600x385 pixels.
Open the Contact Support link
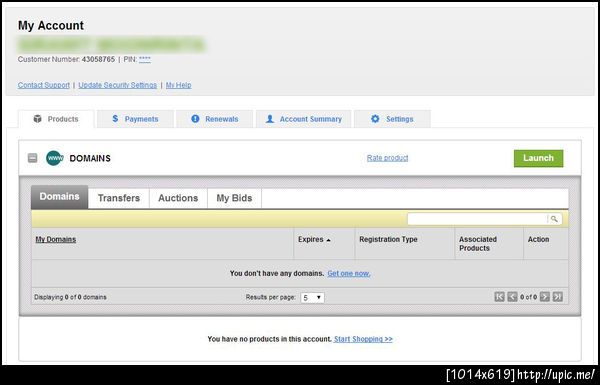pos(44,85)
